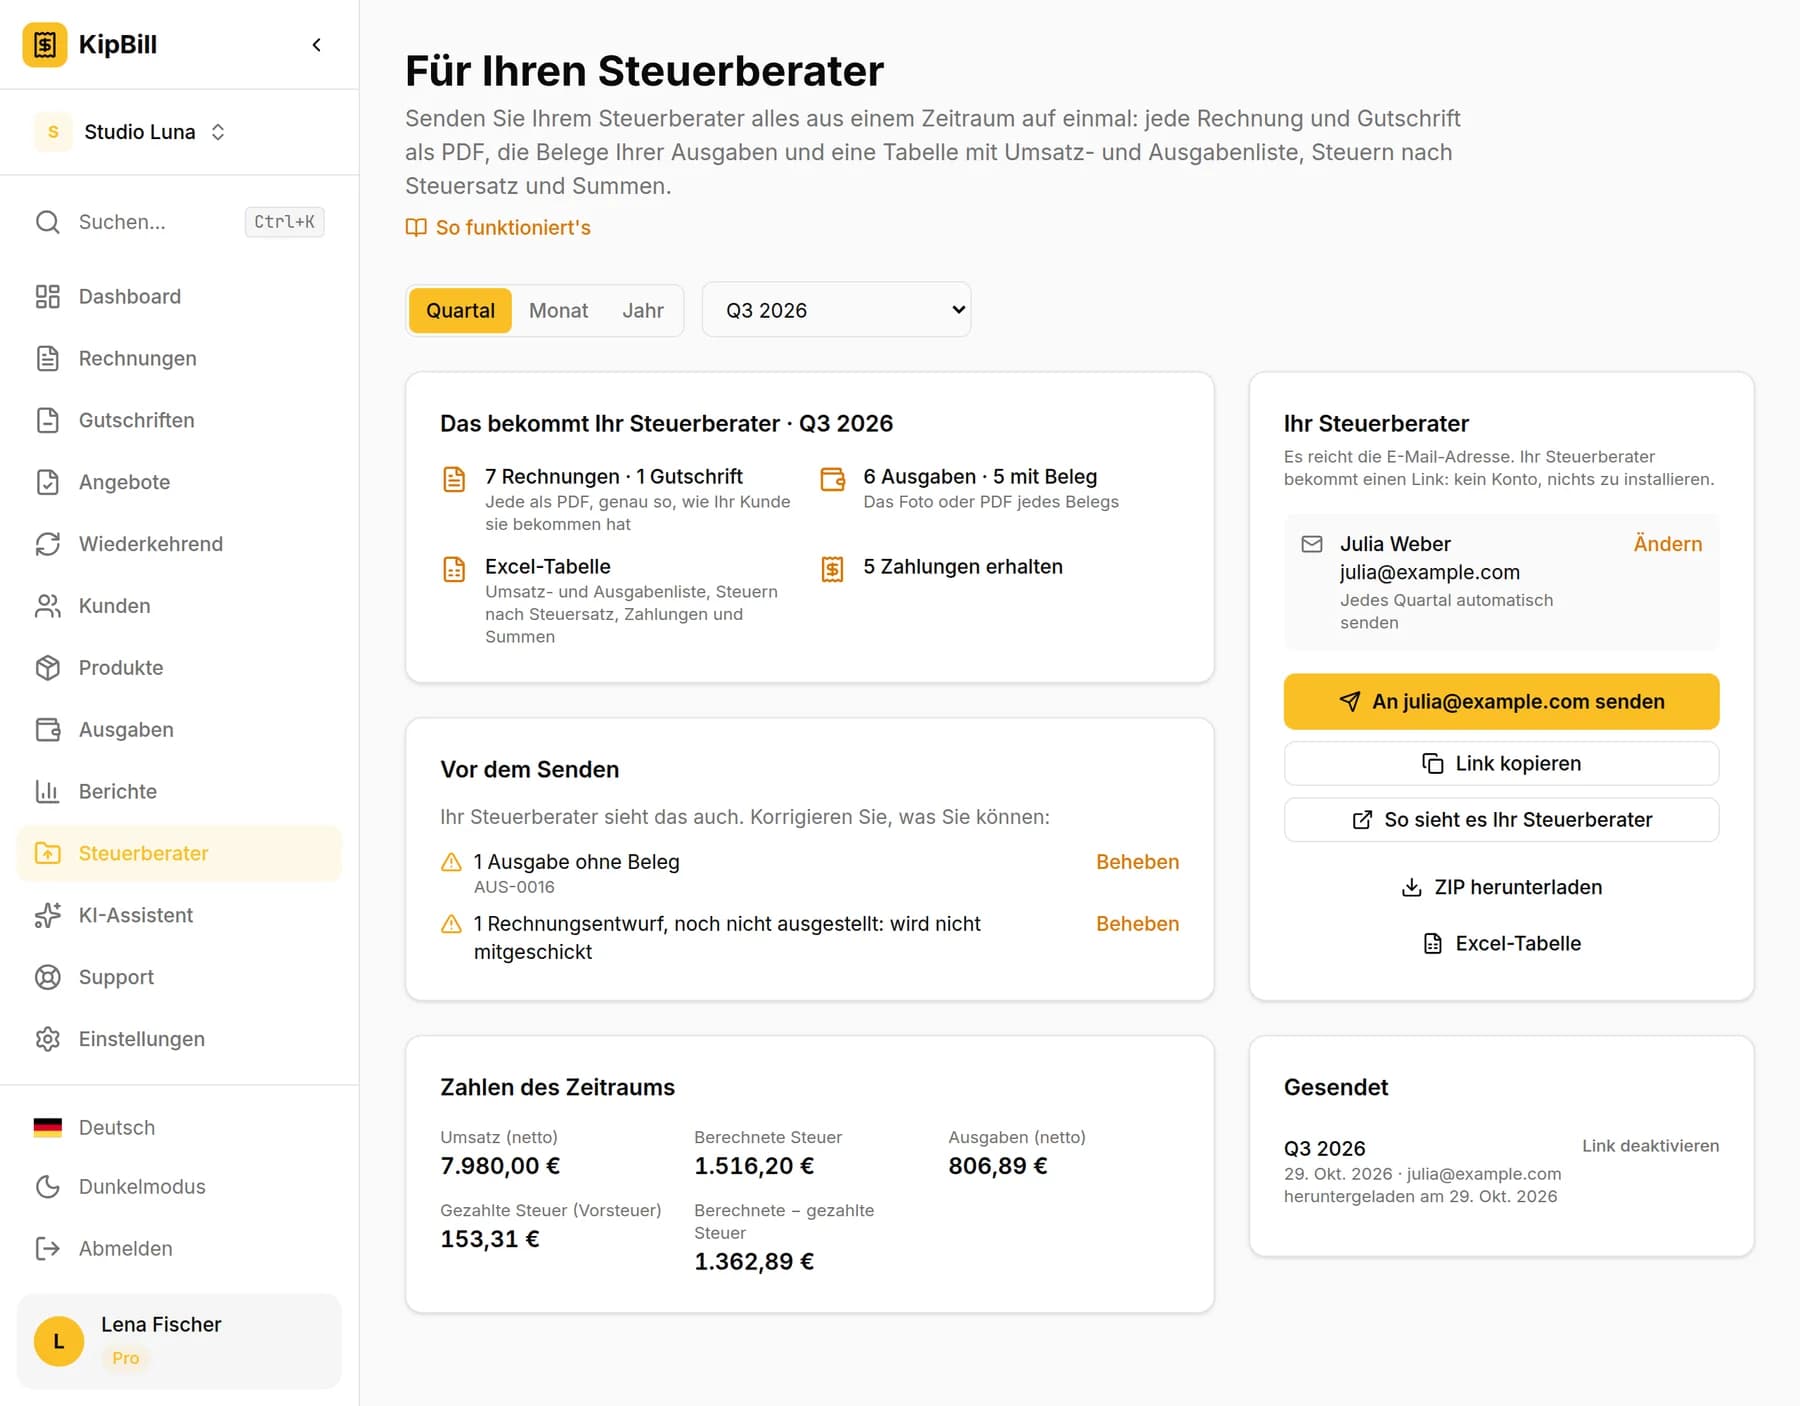Screen dimensions: 1800x1406
Task: Click Ändern next to Julia Weber
Action: (x=1667, y=544)
